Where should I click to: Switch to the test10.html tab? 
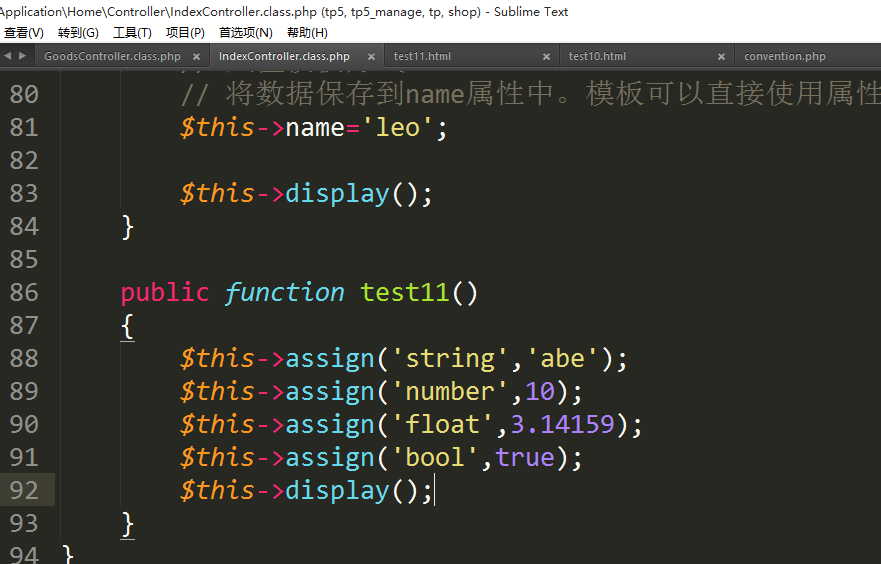click(597, 57)
